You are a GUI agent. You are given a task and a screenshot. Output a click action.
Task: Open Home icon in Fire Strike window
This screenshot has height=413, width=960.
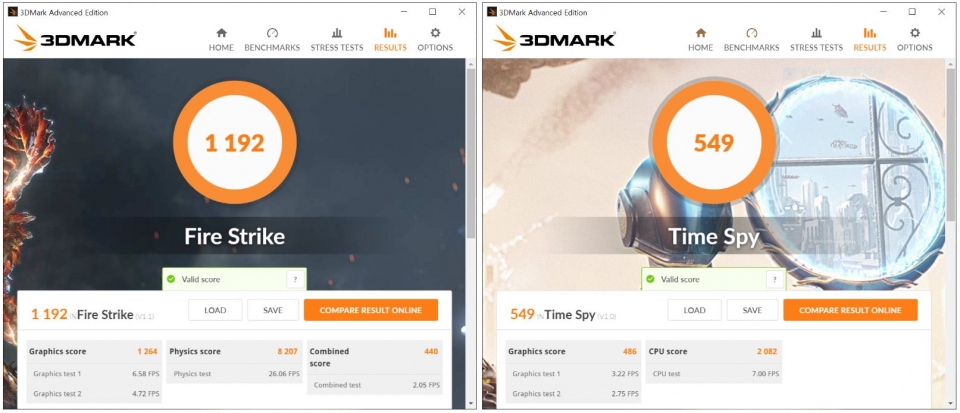click(221, 33)
